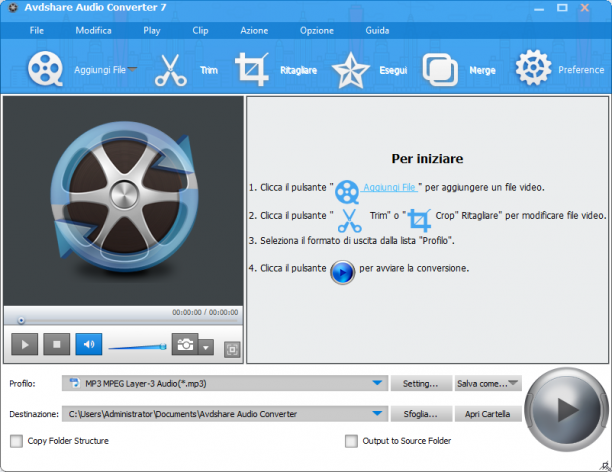Open the snapshot options dropdown arrow
This screenshot has height=472, width=612.
206,347
